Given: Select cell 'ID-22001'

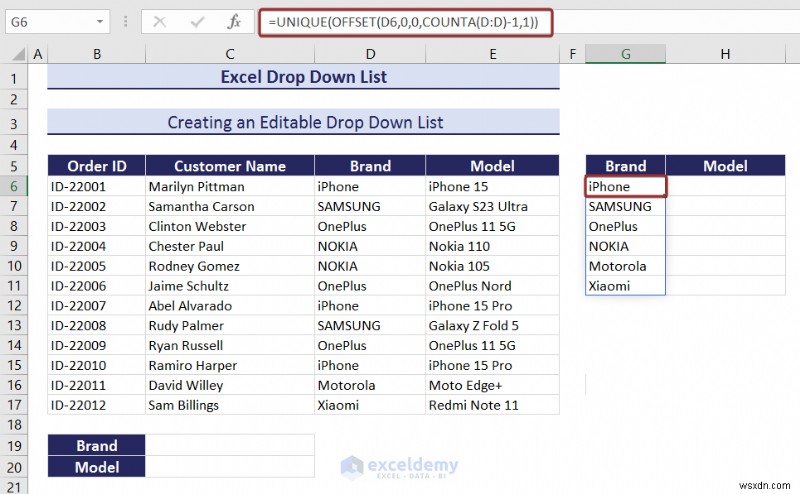Looking at the screenshot, I should (x=97, y=186).
